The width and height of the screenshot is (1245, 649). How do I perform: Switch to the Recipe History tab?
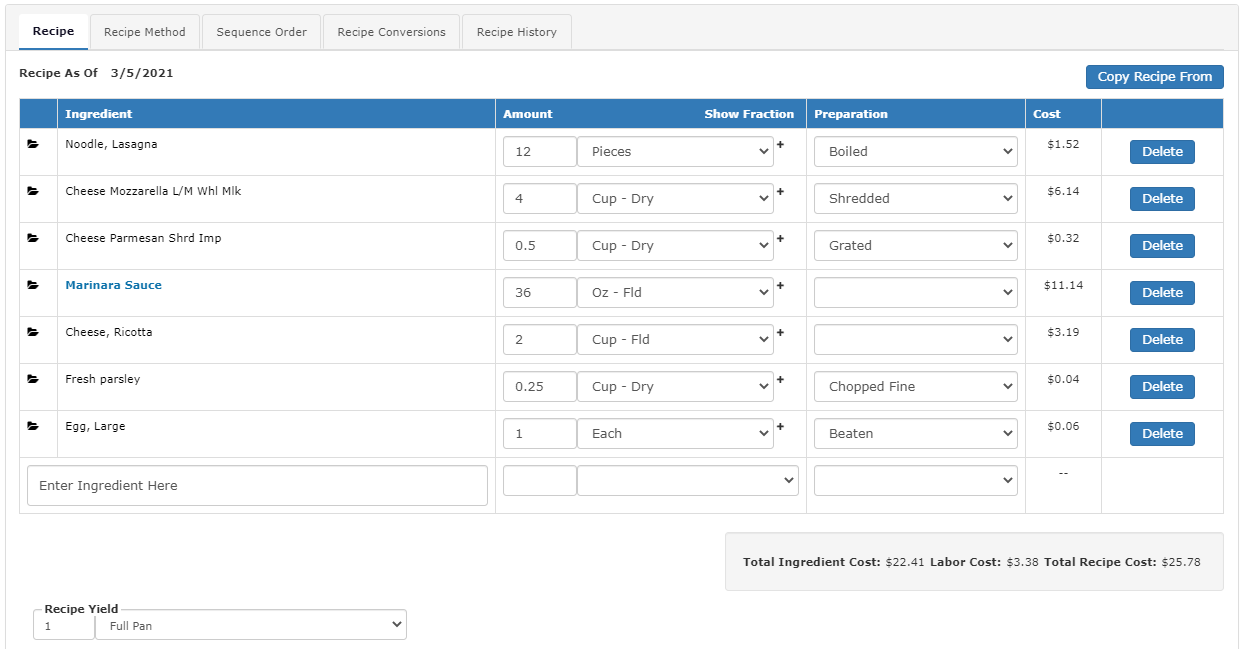point(517,32)
